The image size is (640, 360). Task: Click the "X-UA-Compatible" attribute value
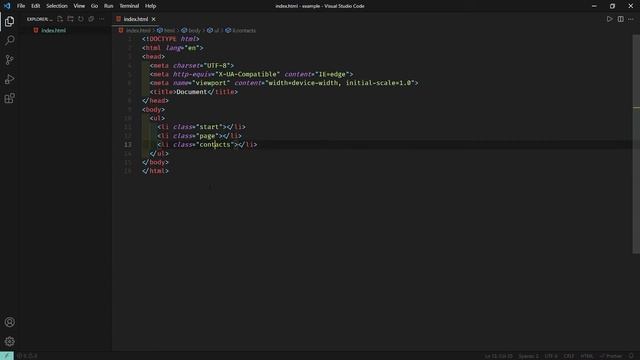click(247, 74)
